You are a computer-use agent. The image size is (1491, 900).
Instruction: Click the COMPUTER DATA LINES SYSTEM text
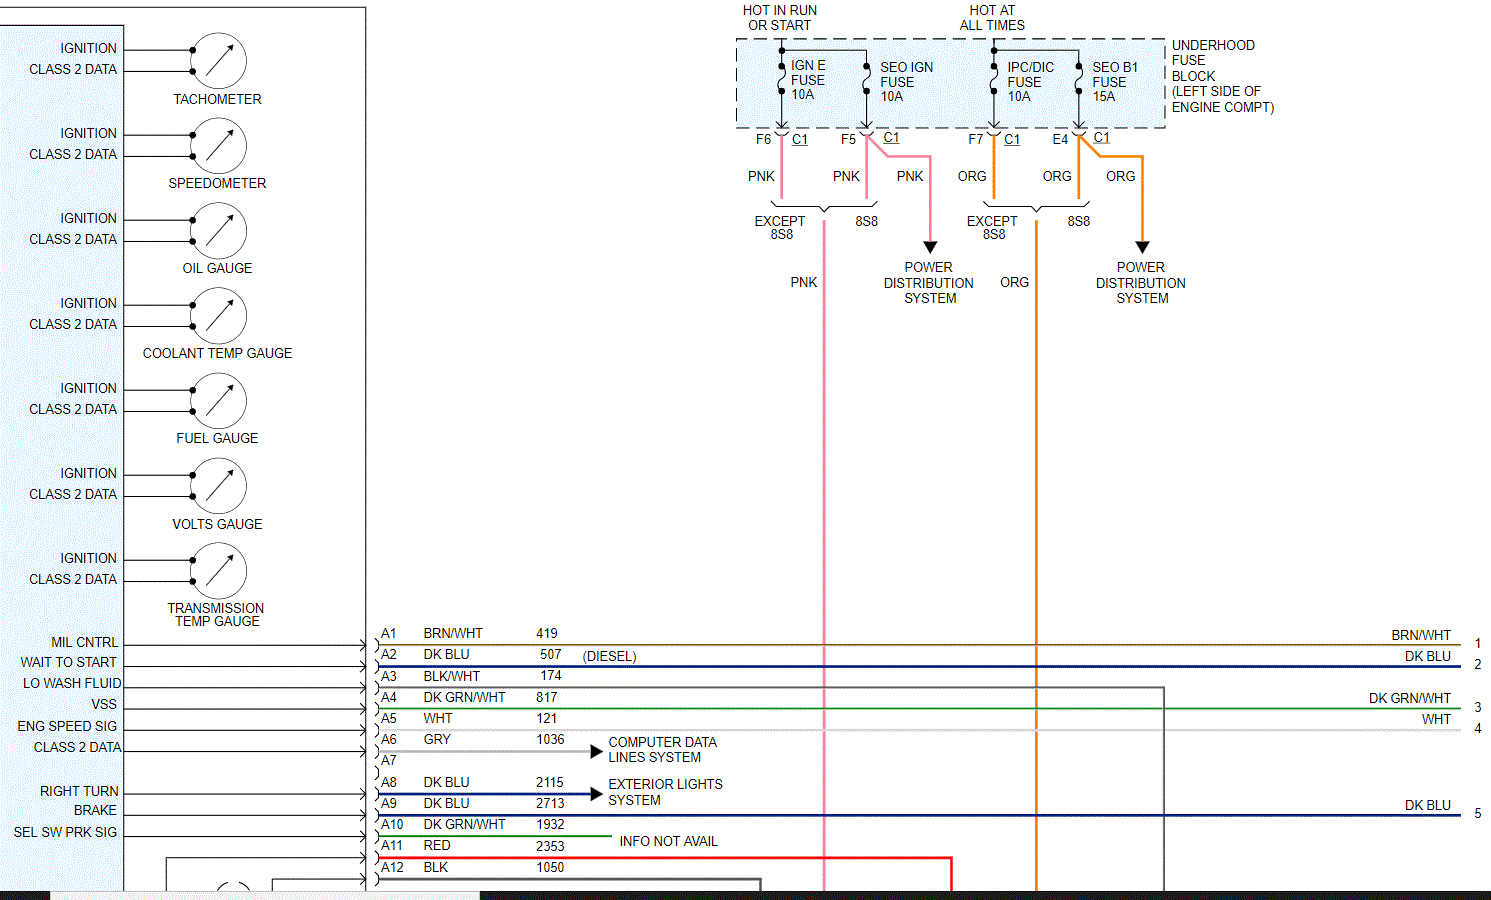662,750
